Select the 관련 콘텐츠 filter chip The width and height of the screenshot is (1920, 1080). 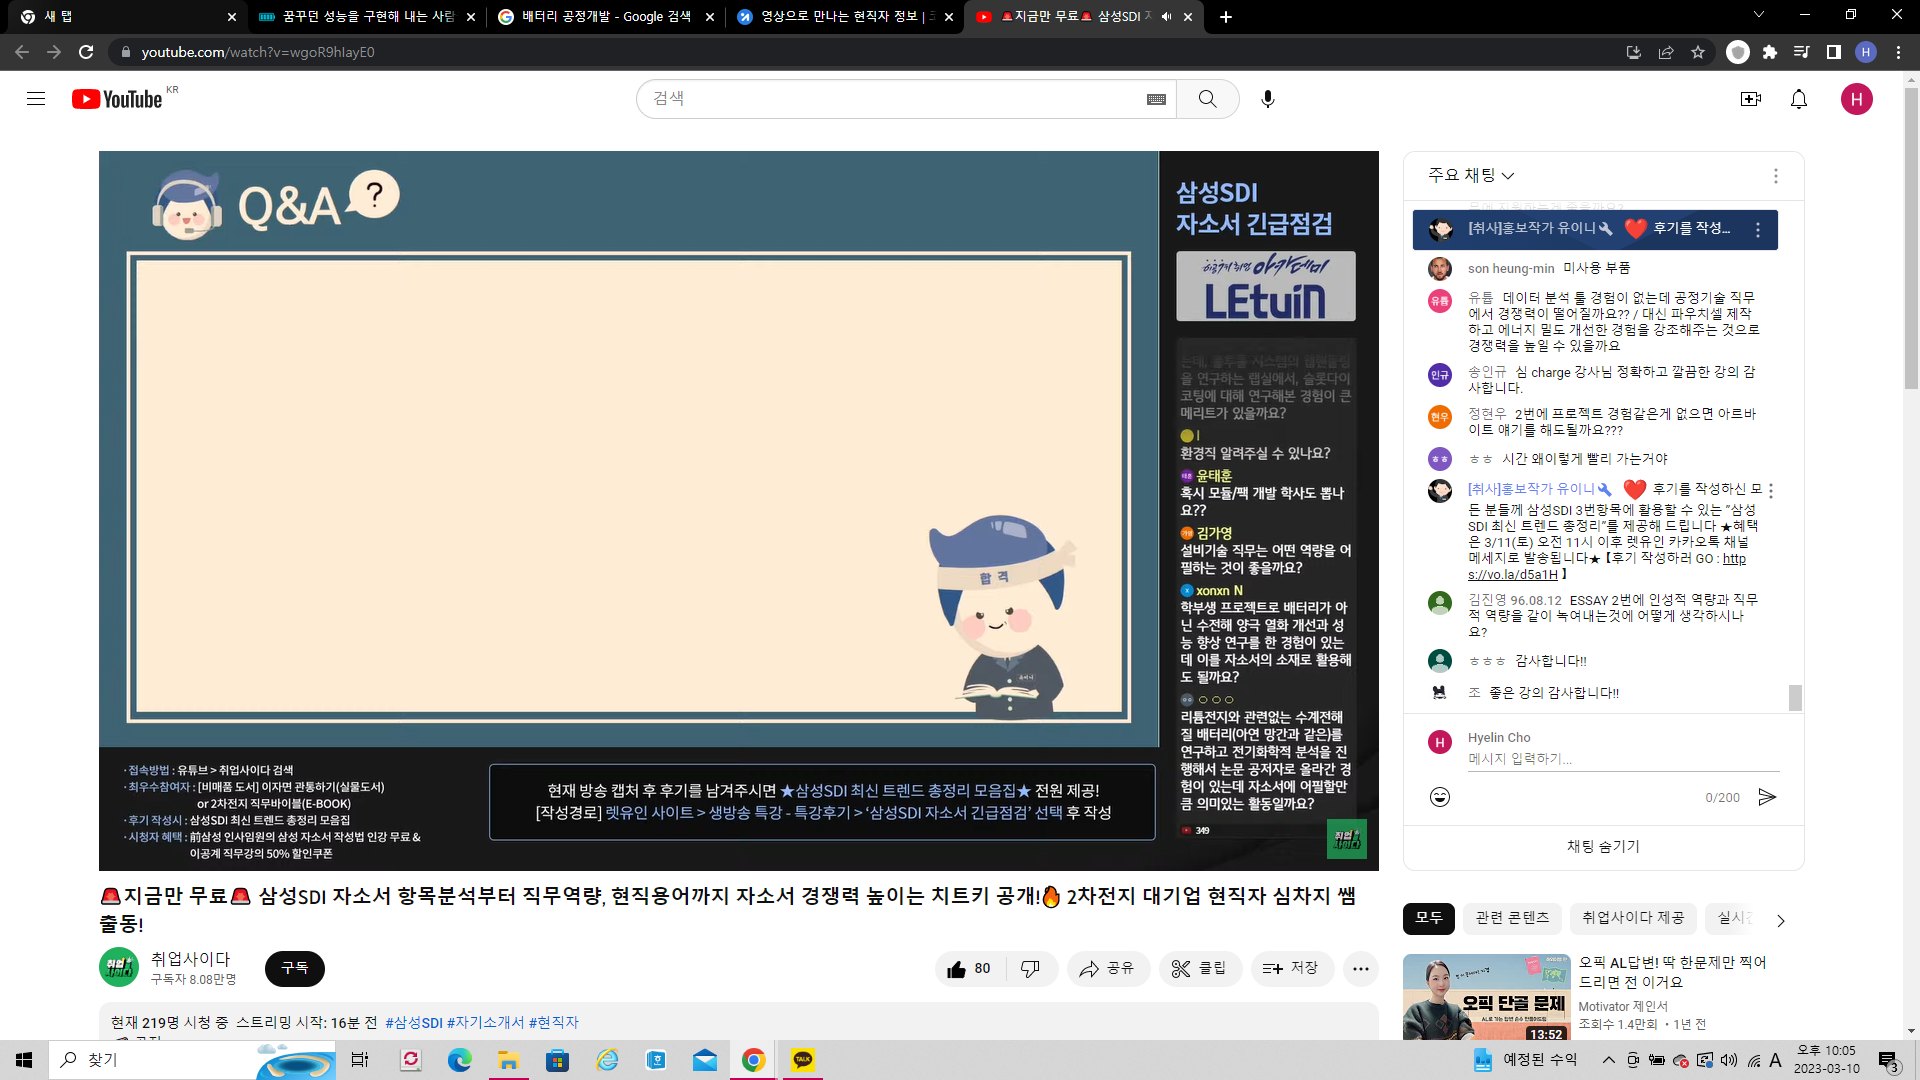click(x=1512, y=918)
